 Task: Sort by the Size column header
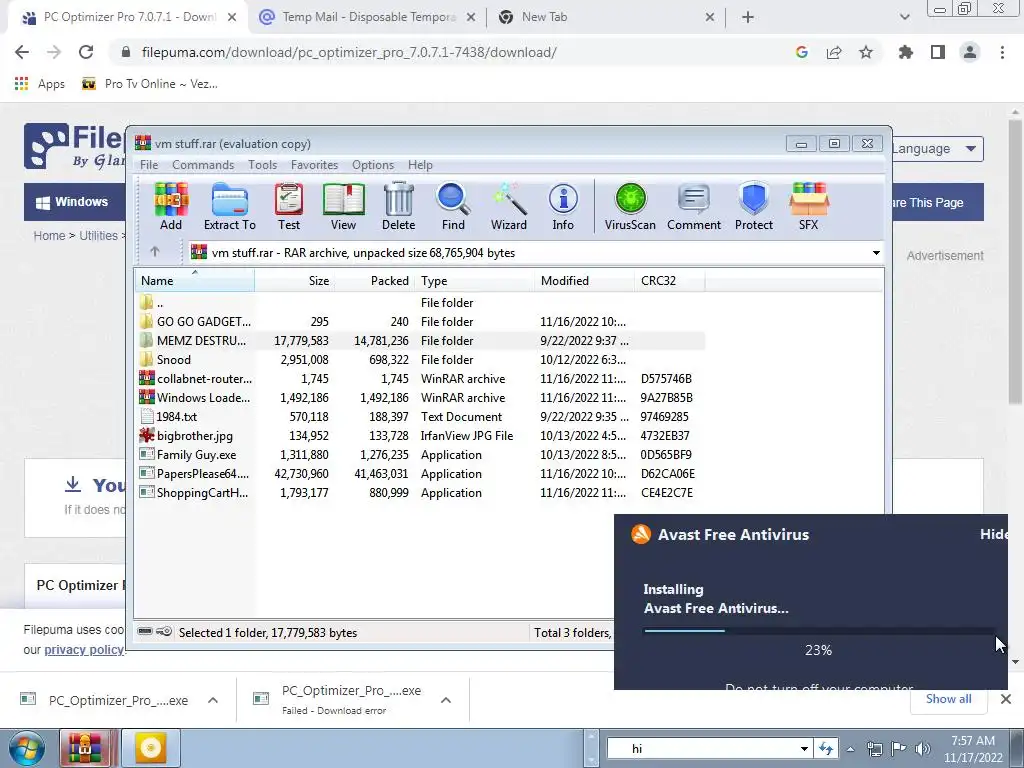click(x=294, y=281)
